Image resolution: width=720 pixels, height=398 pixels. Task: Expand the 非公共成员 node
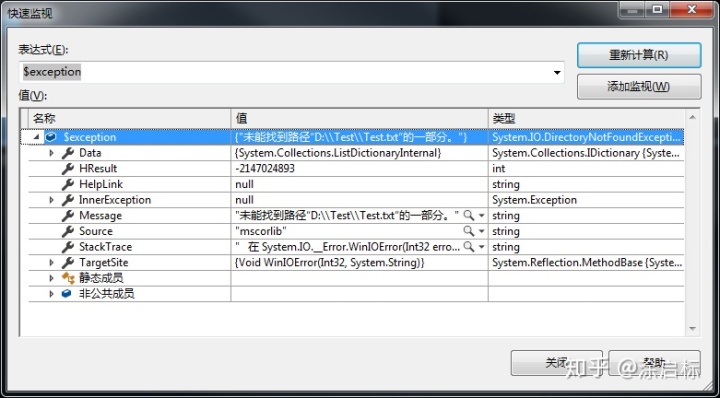tap(51, 293)
